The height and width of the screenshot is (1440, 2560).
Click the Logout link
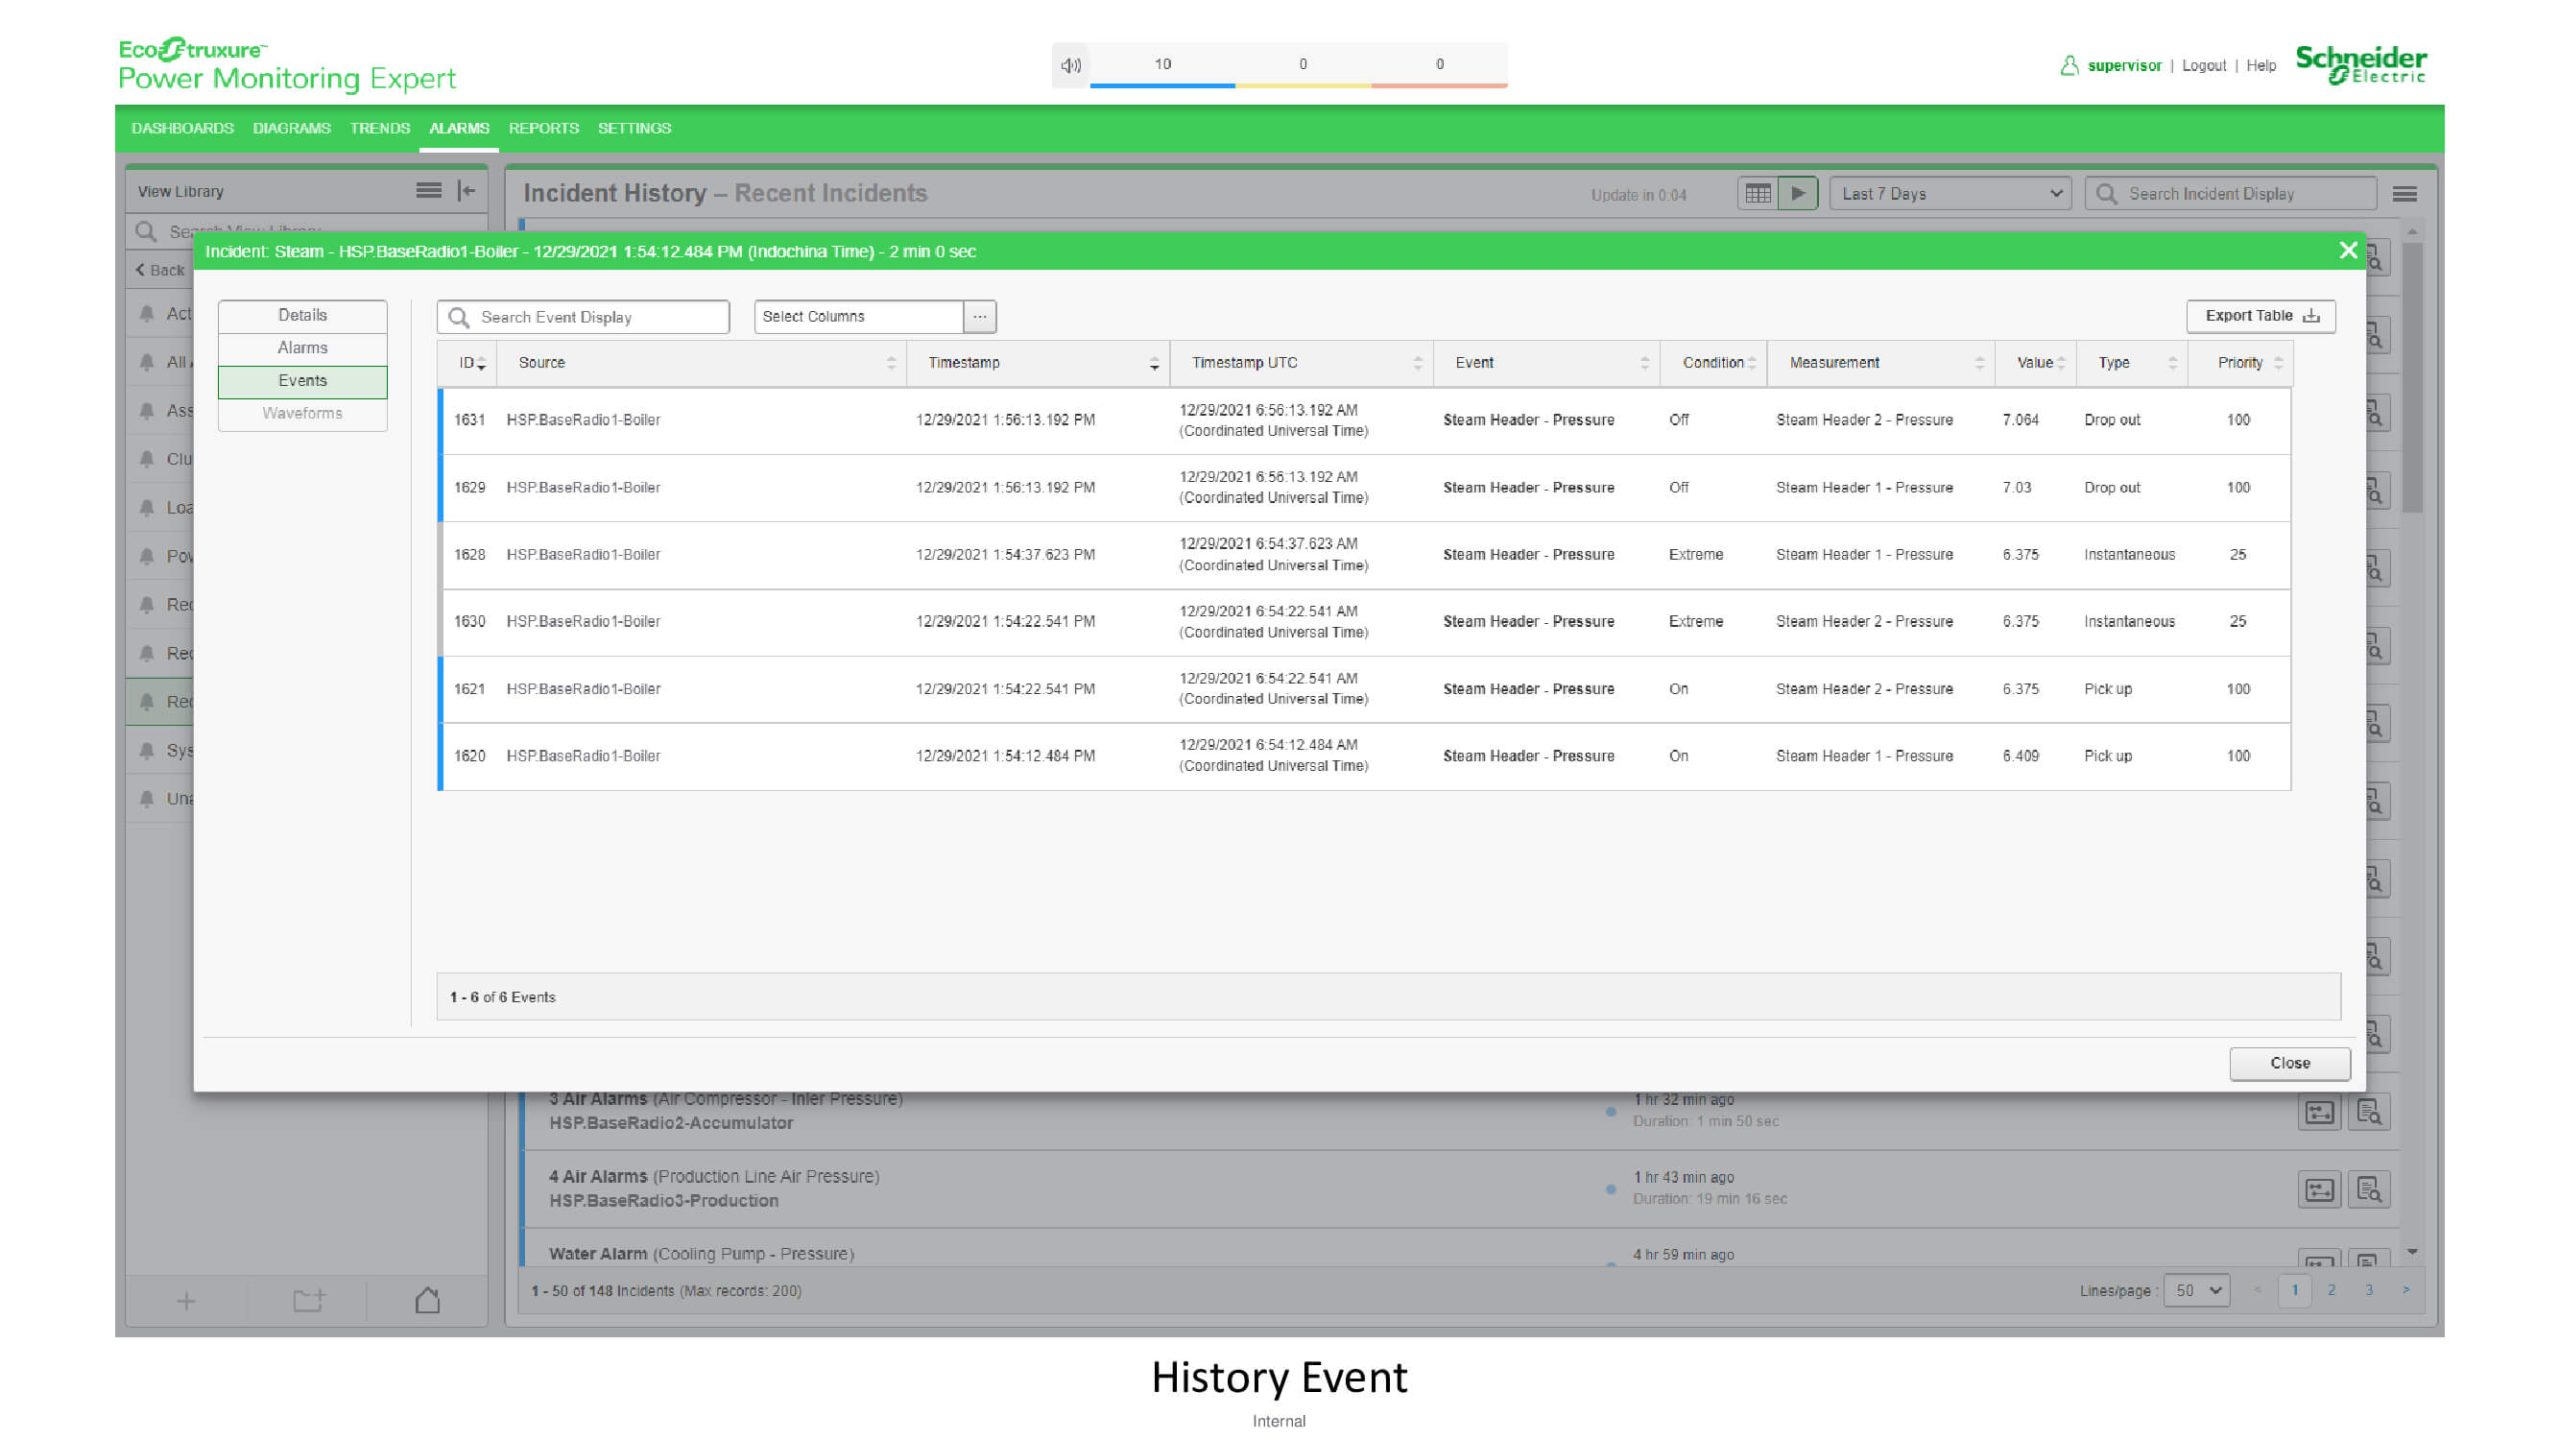point(2203,66)
